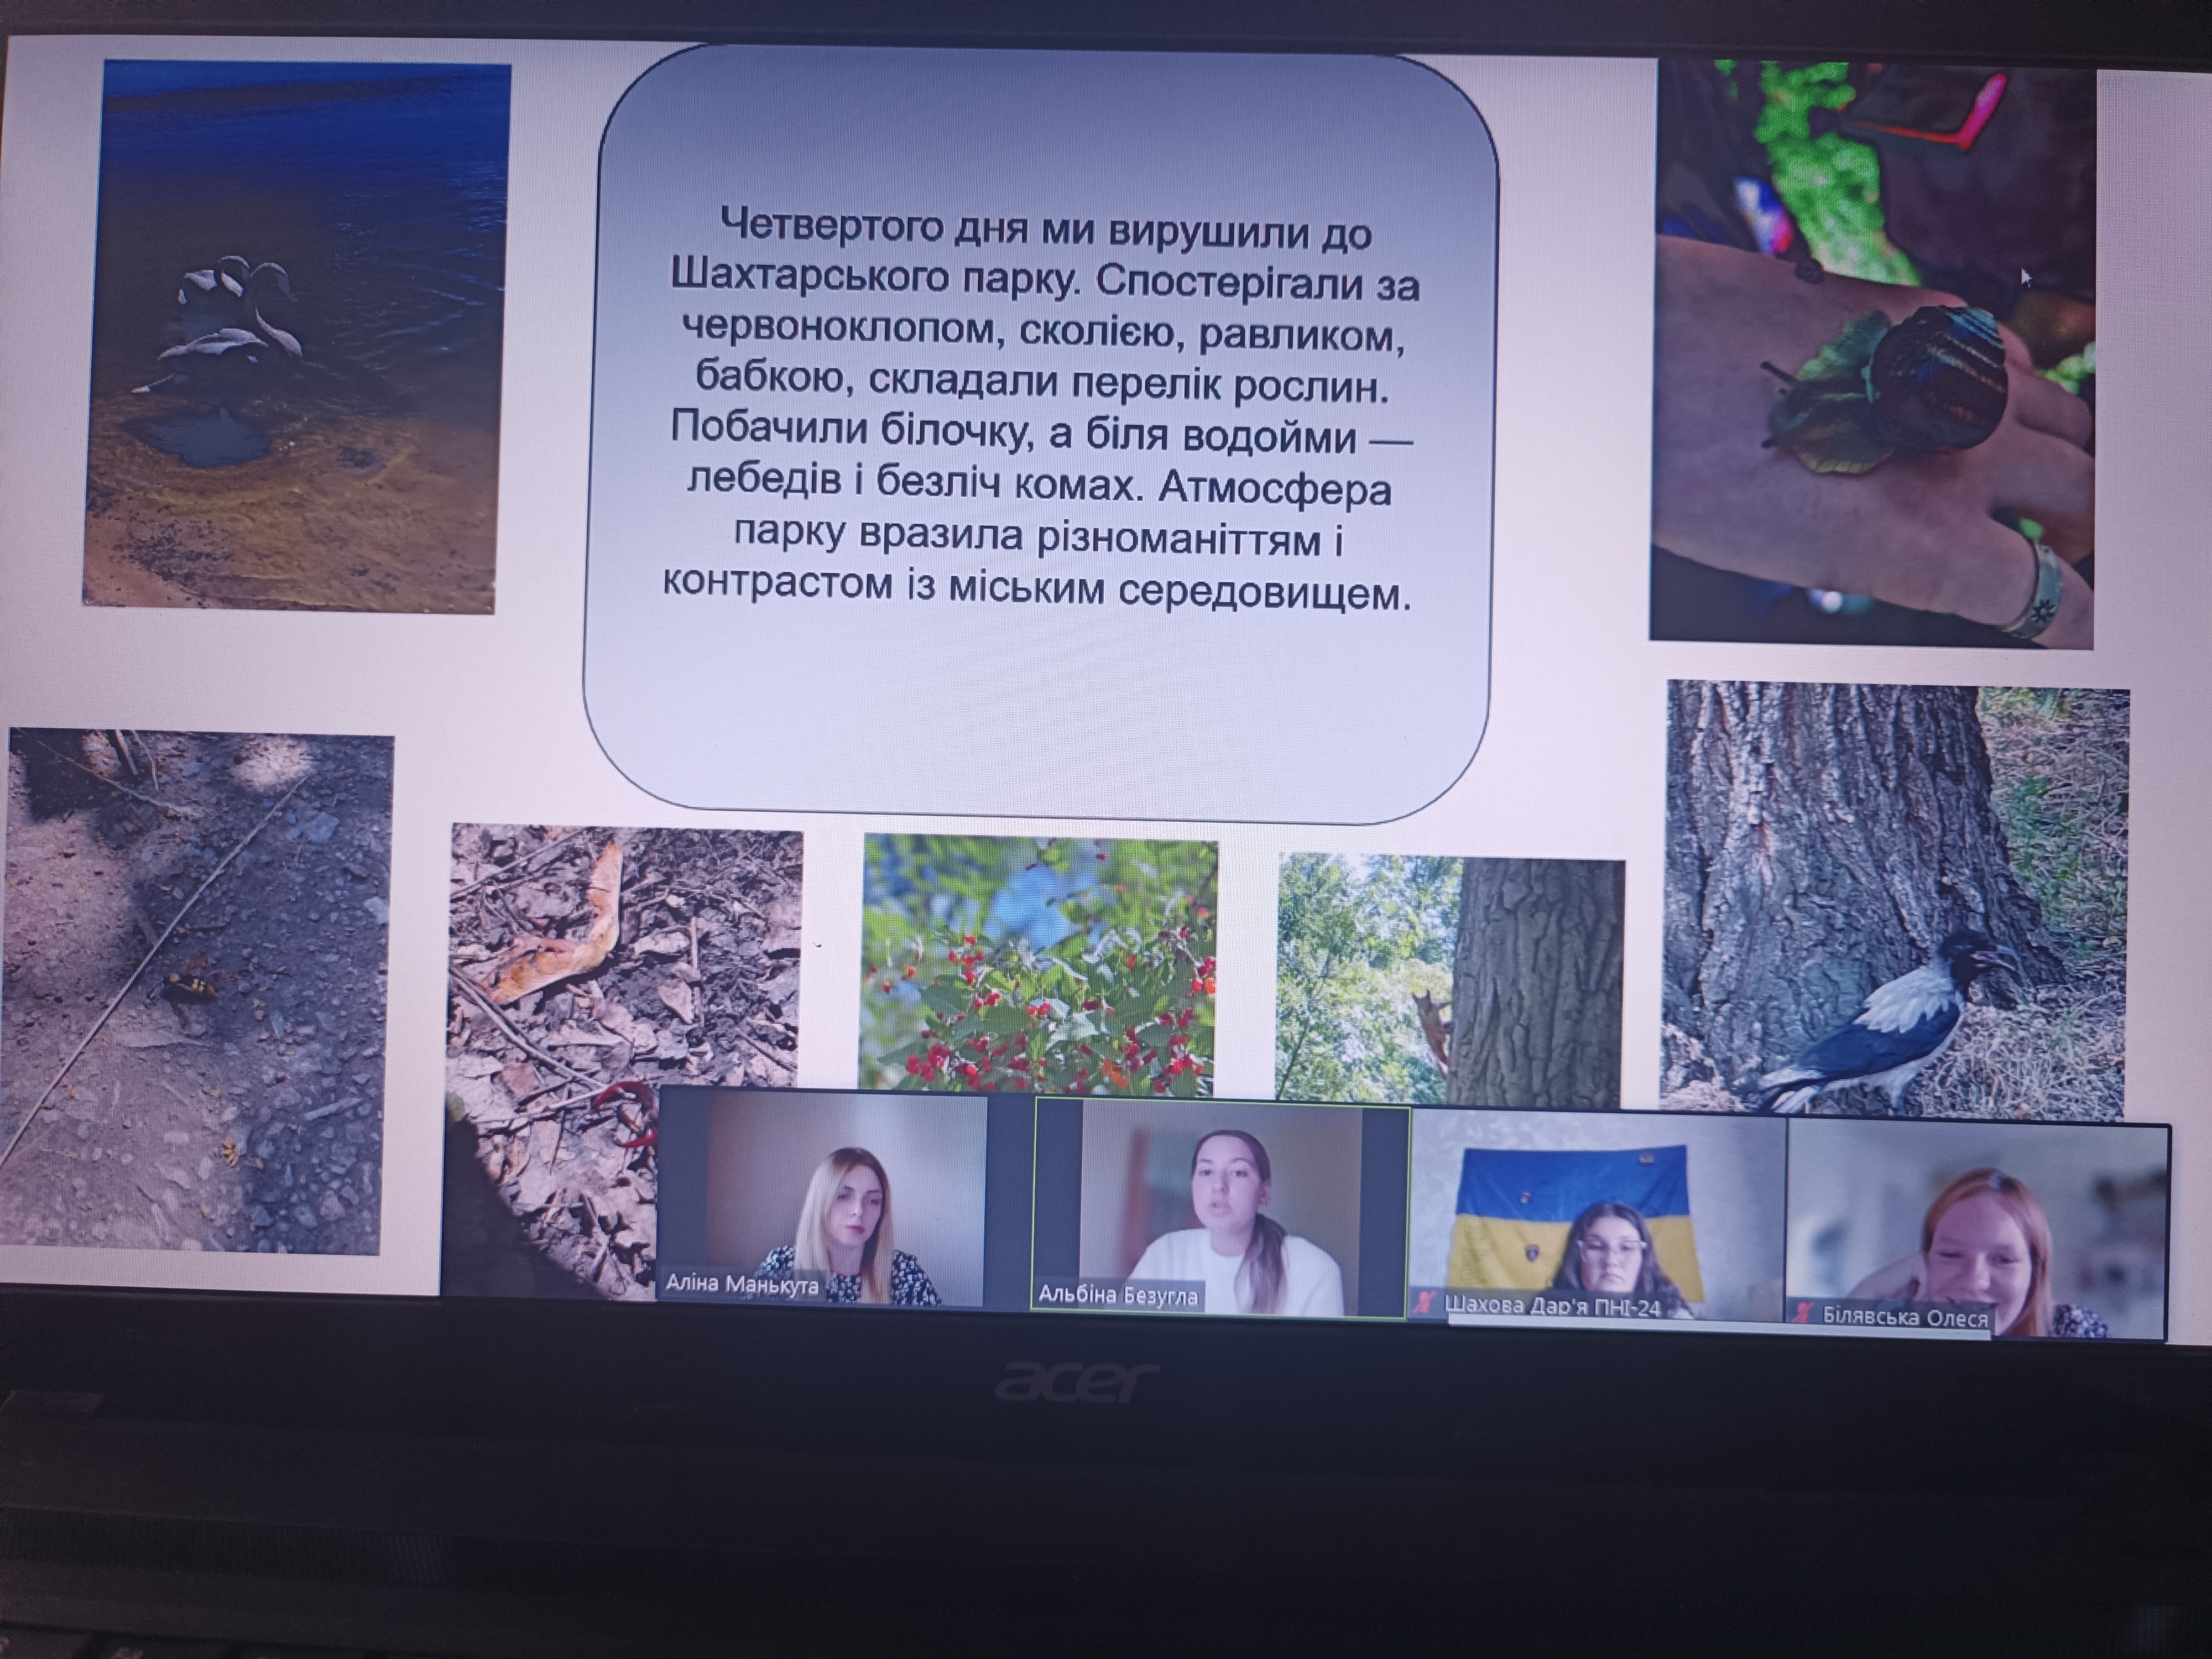
Task: Click the Аліна Манькута name label
Action: [x=742, y=1285]
